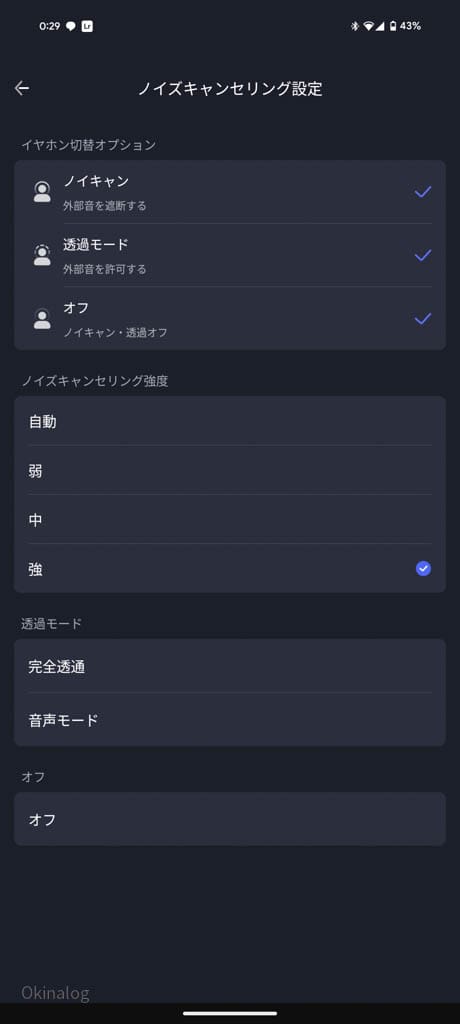Tap the Wi-Fi status icon
The image size is (460, 1024).
[x=369, y=26]
